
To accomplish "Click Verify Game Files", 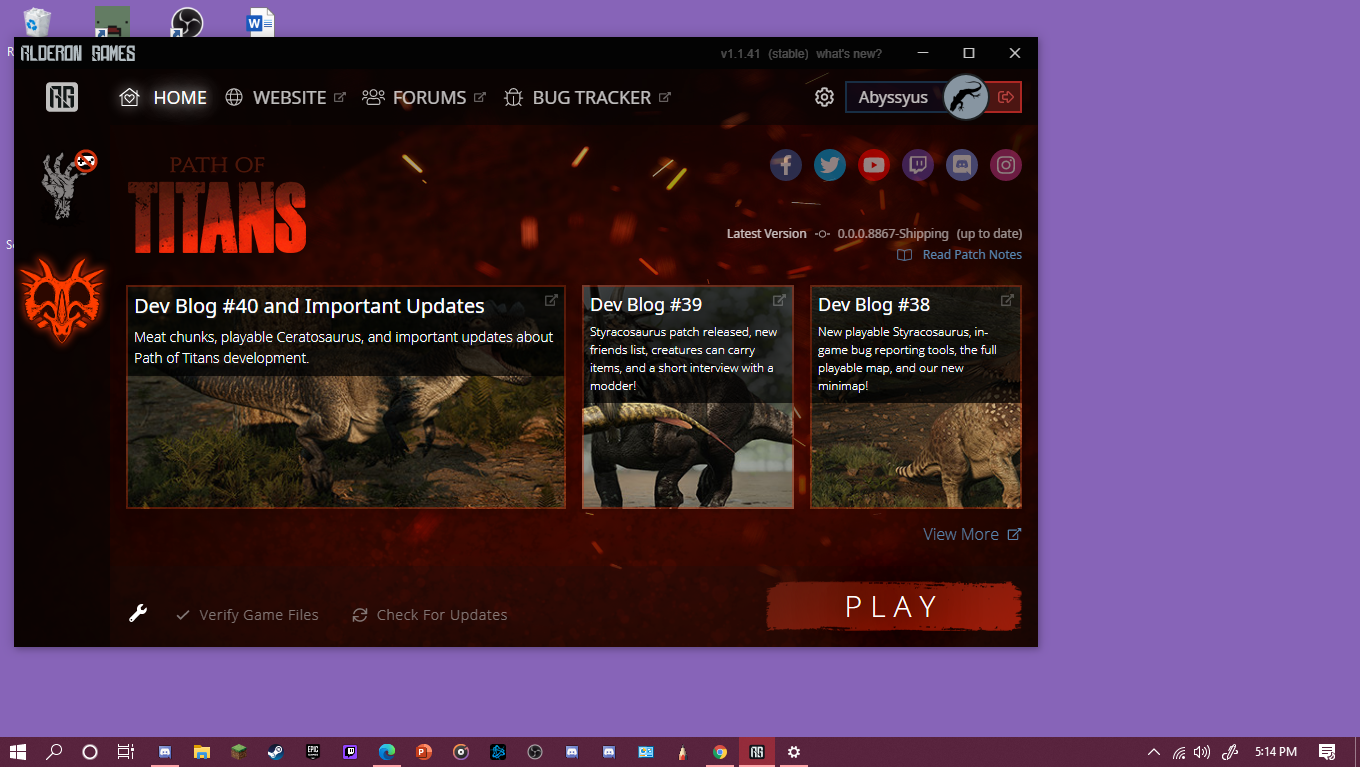I will (247, 615).
